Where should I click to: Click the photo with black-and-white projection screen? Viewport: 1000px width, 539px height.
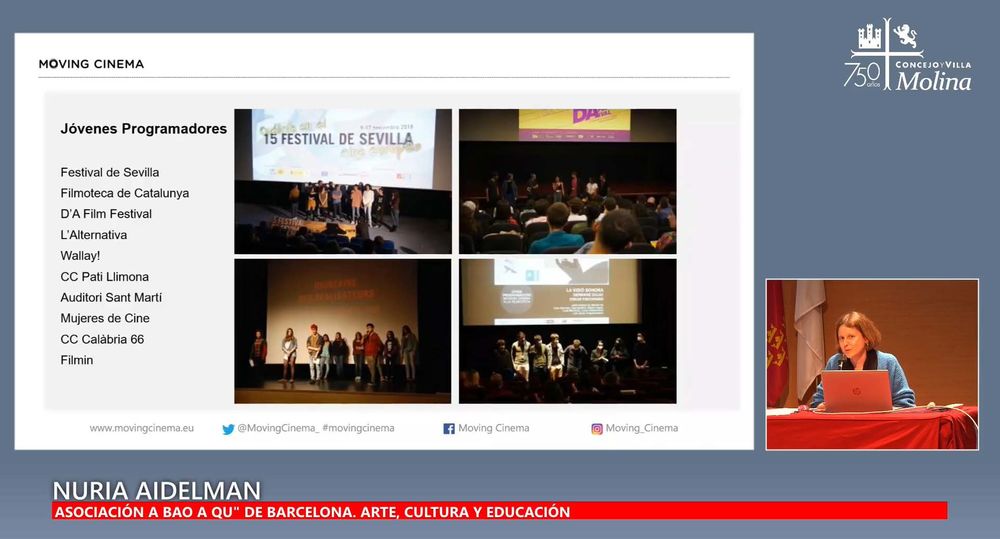pyautogui.click(x=568, y=331)
